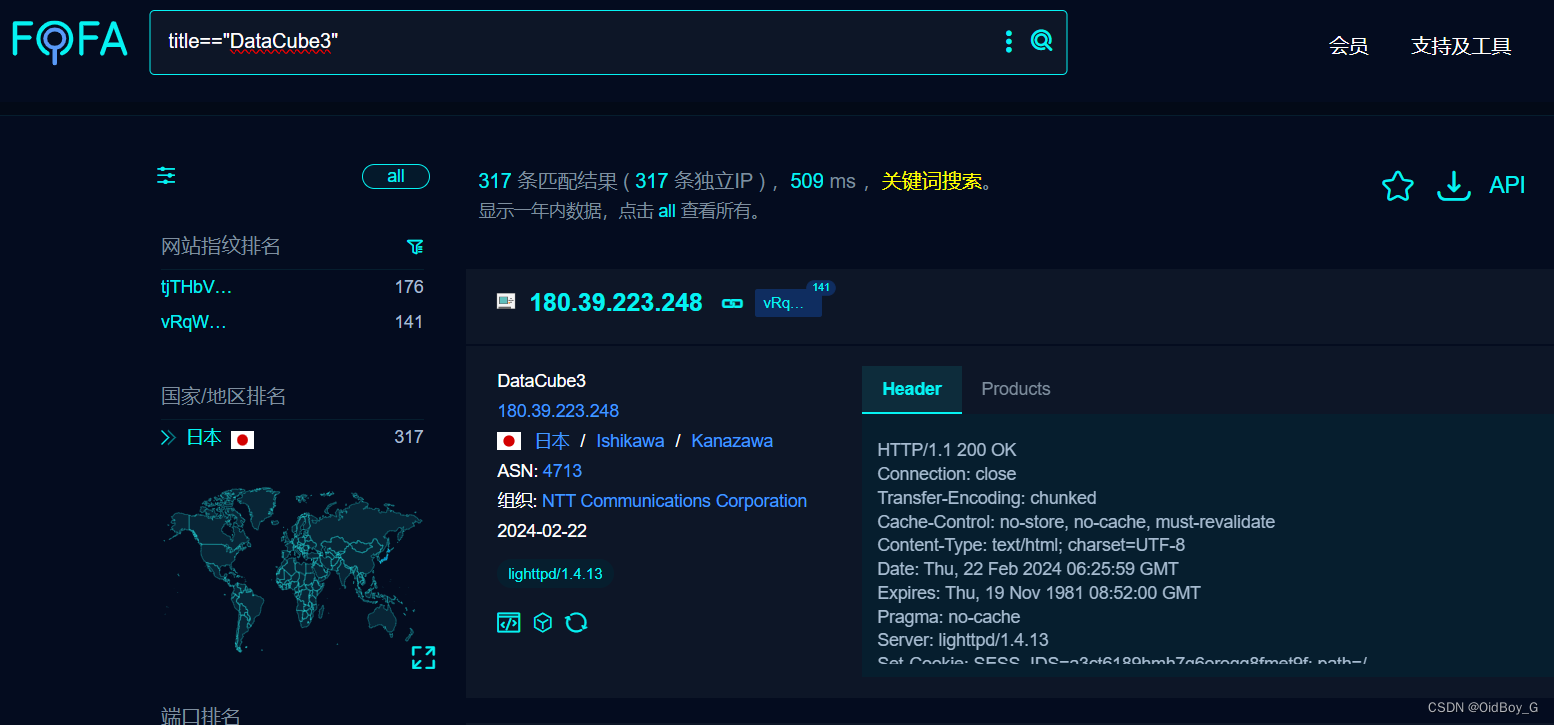Viewport: 1554px width, 725px height.
Task: Switch to the Header tab
Action: (x=912, y=389)
